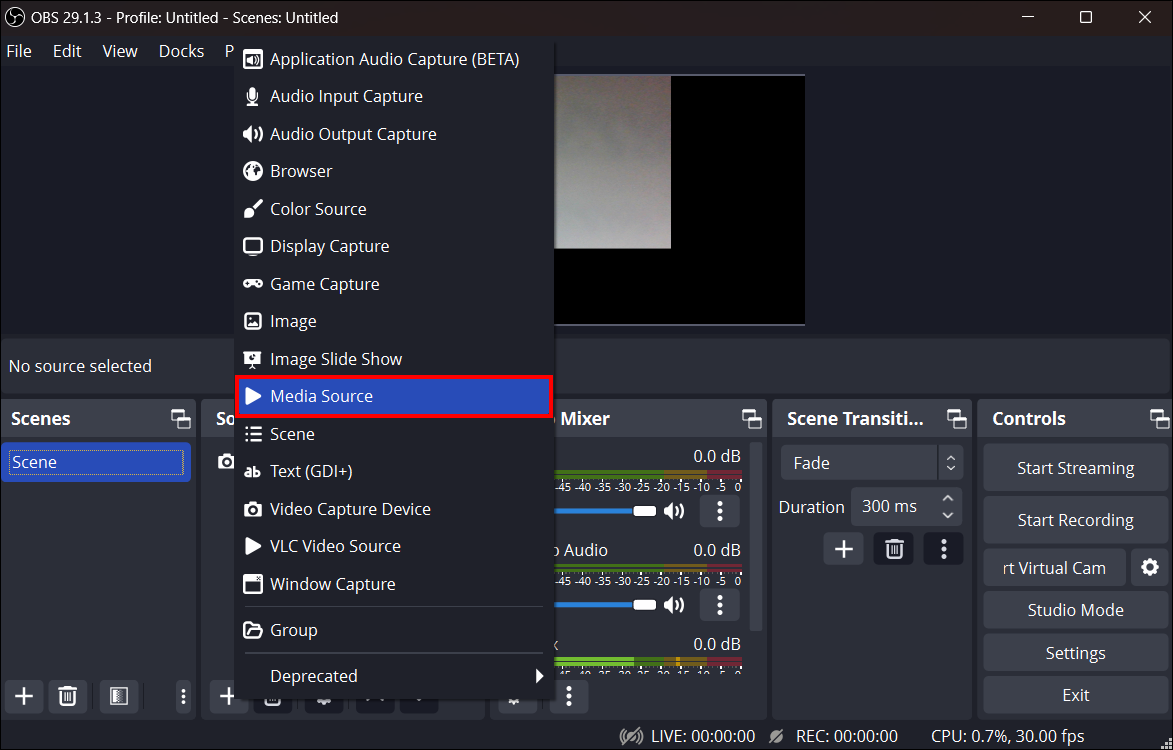Viewport: 1173px width, 750px height.
Task: Click CPU usage status text
Action: (1008, 737)
